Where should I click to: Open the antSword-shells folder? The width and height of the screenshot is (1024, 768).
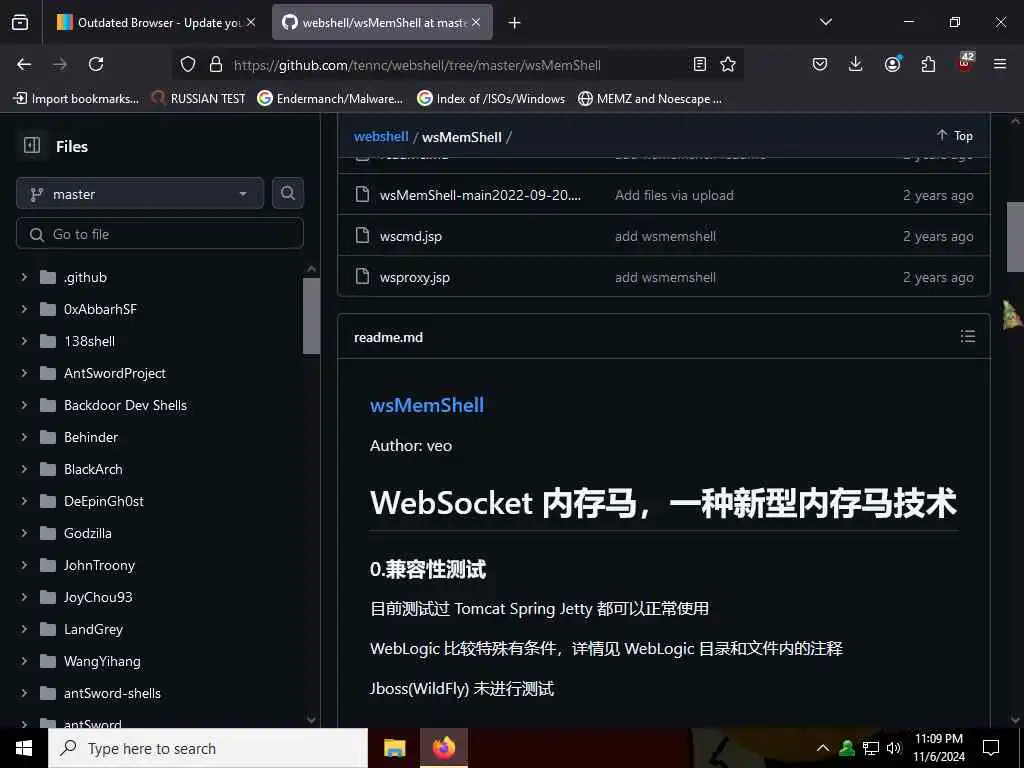tap(112, 693)
